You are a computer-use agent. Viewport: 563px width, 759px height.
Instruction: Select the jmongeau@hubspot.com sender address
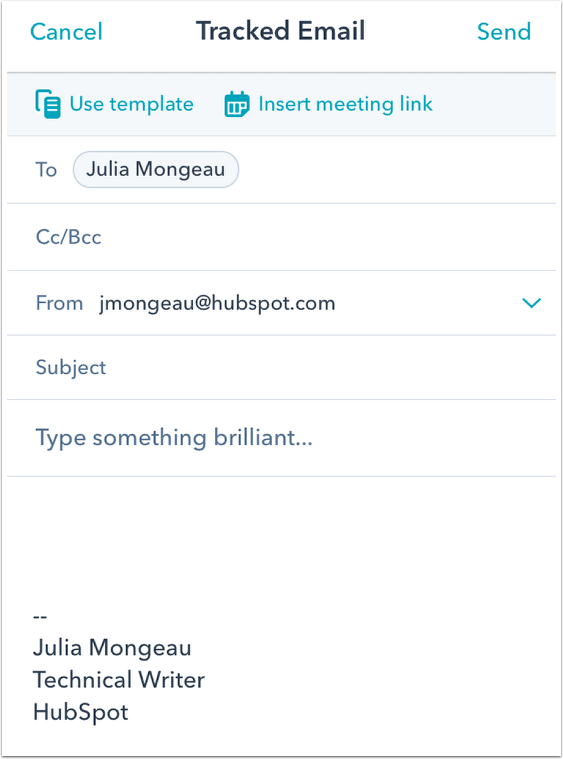217,304
